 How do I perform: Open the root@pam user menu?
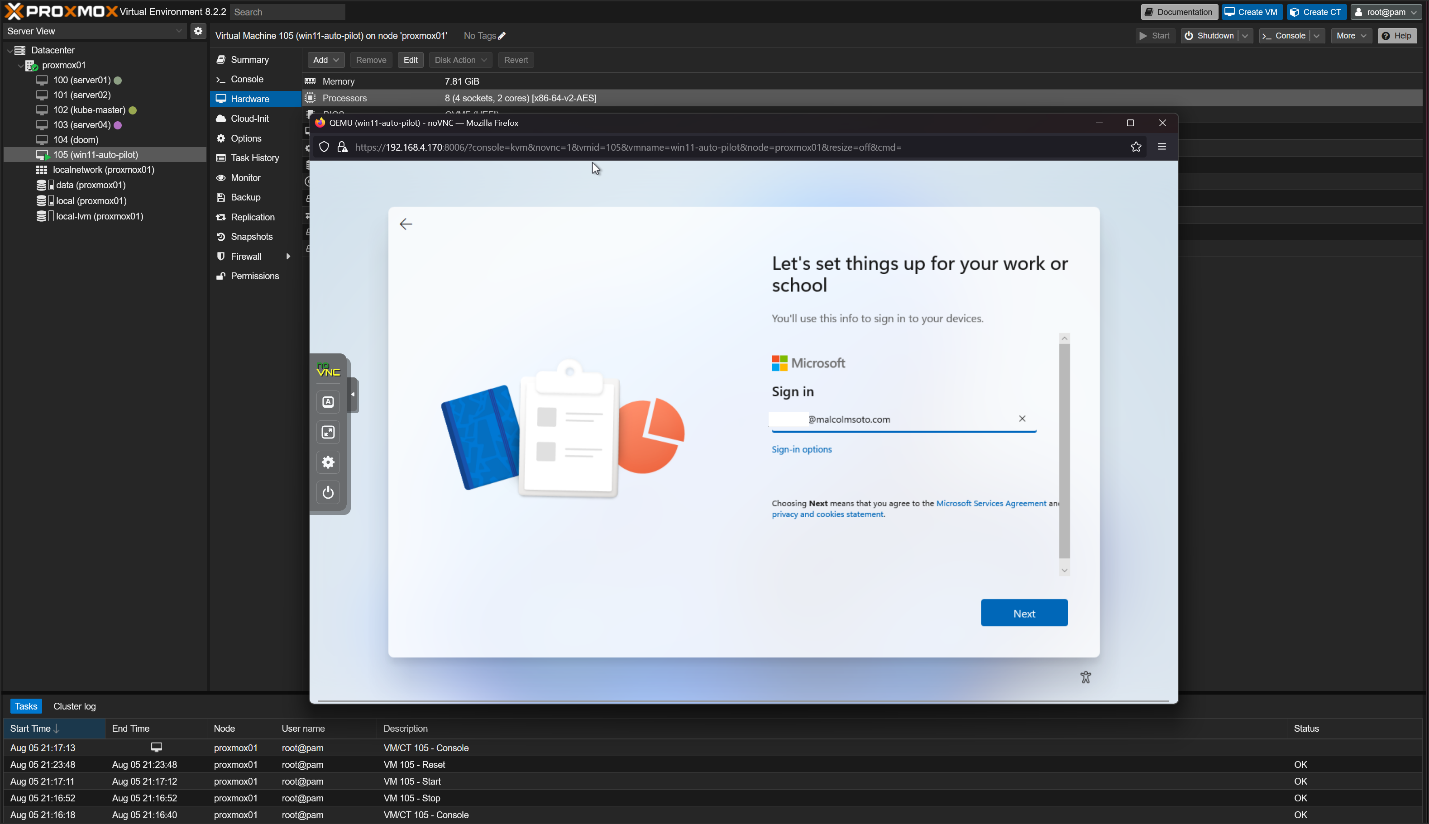[x=1385, y=12]
